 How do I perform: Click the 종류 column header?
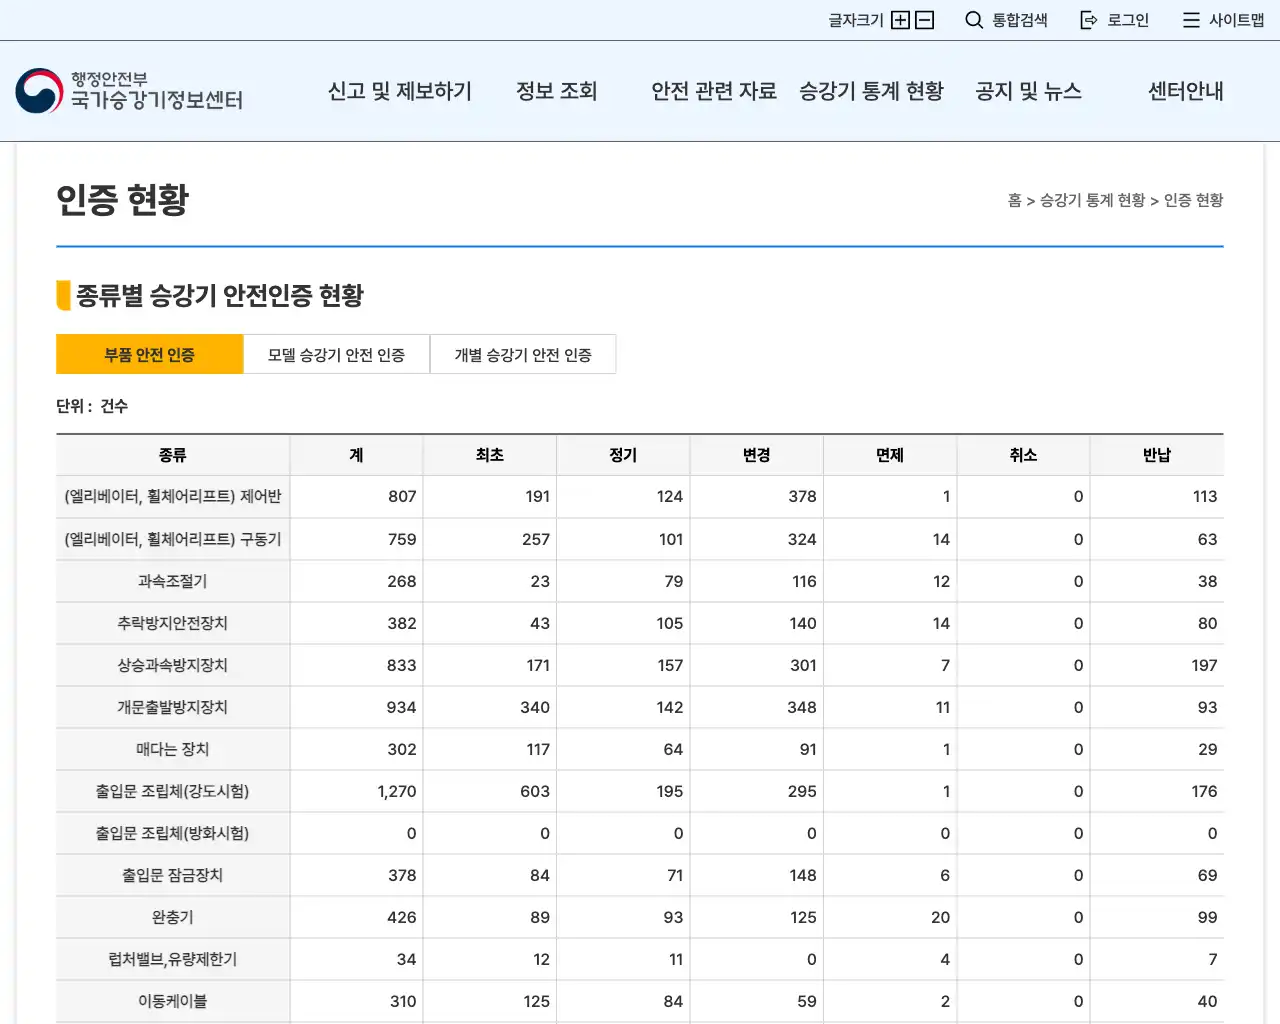pyautogui.click(x=173, y=455)
